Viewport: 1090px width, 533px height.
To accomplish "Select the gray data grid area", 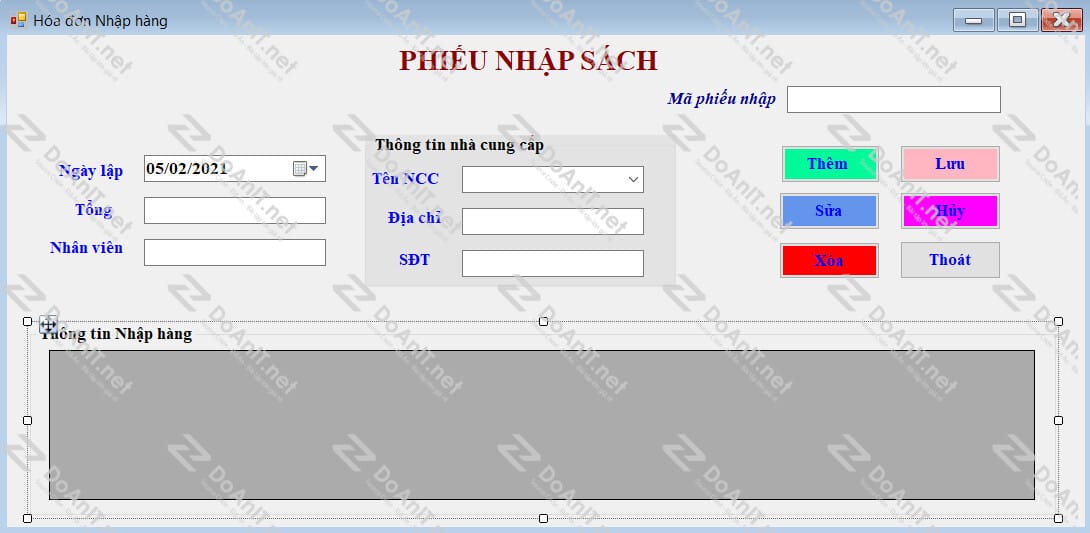I will click(542, 425).
